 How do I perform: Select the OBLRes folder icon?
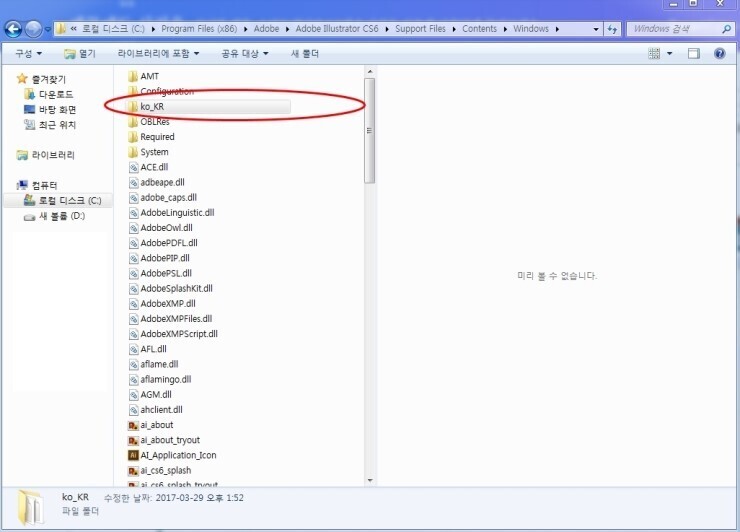pyautogui.click(x=133, y=122)
